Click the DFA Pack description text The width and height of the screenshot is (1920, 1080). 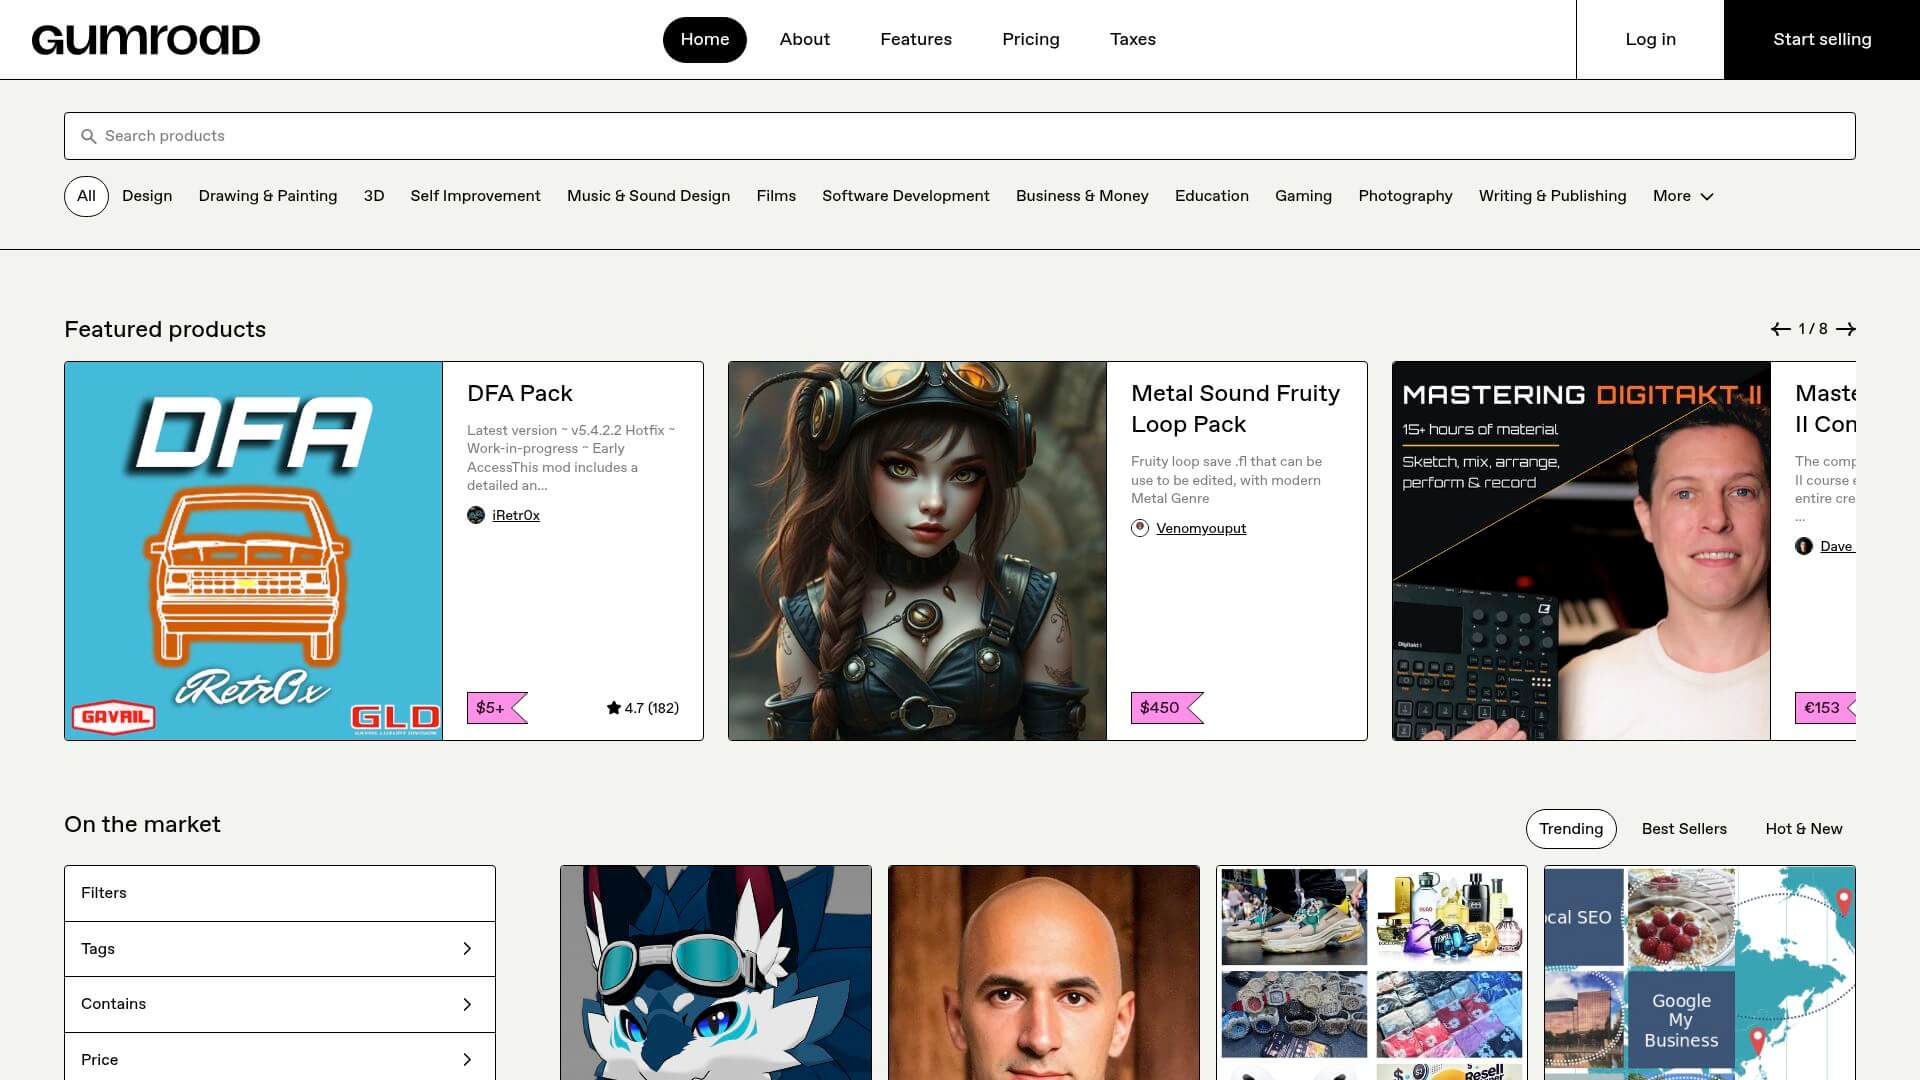point(571,458)
